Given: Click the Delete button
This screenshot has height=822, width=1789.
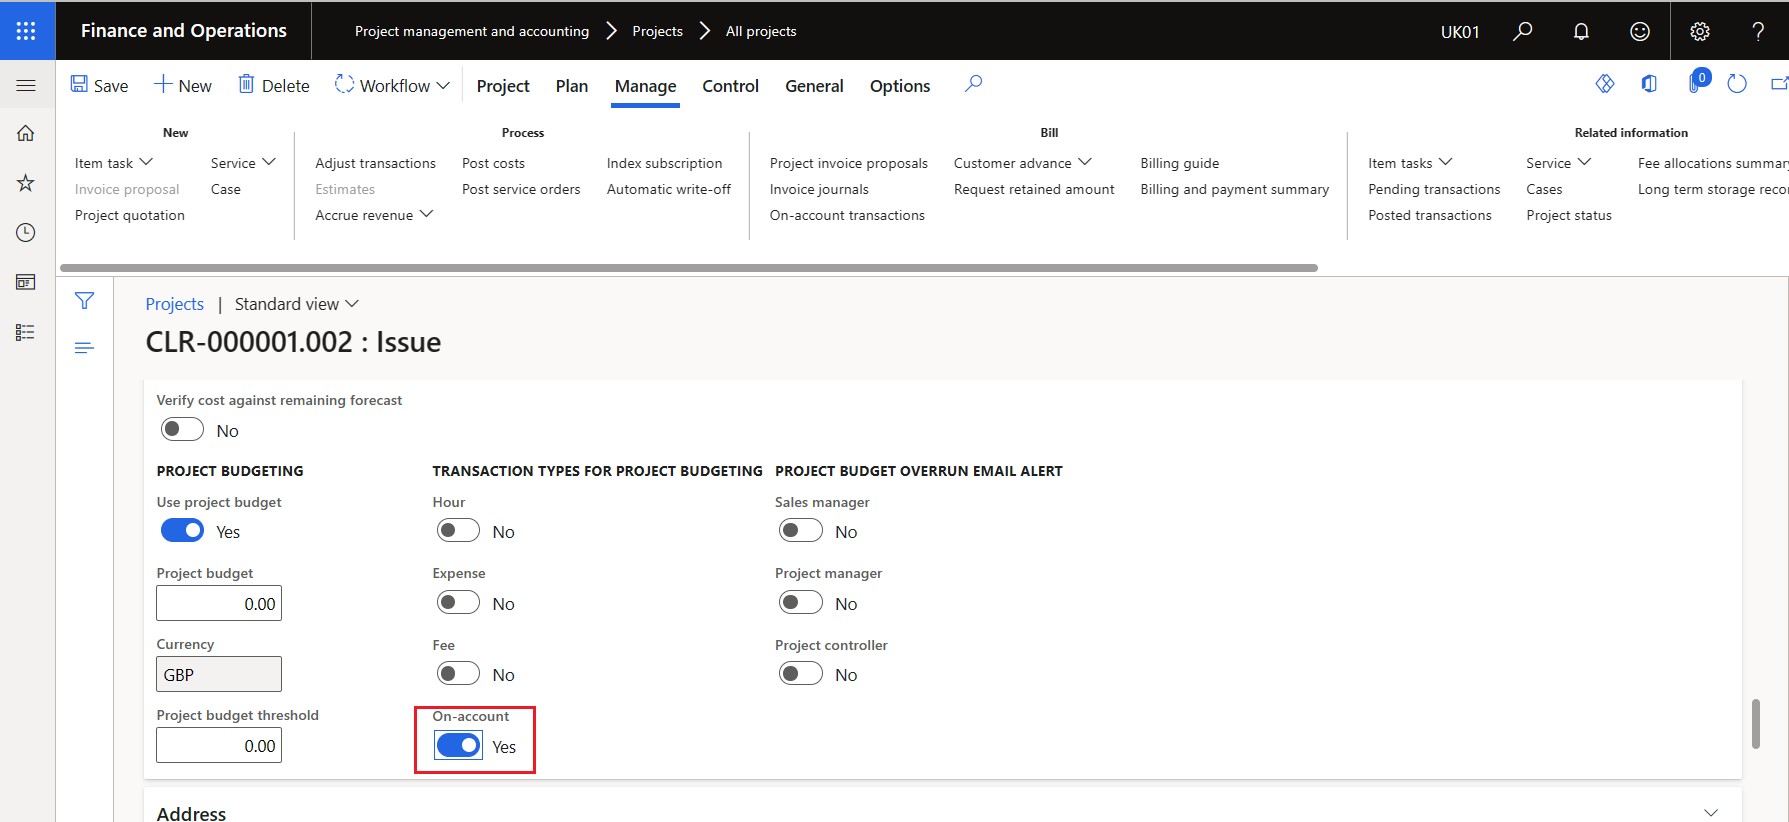Looking at the screenshot, I should [x=273, y=85].
